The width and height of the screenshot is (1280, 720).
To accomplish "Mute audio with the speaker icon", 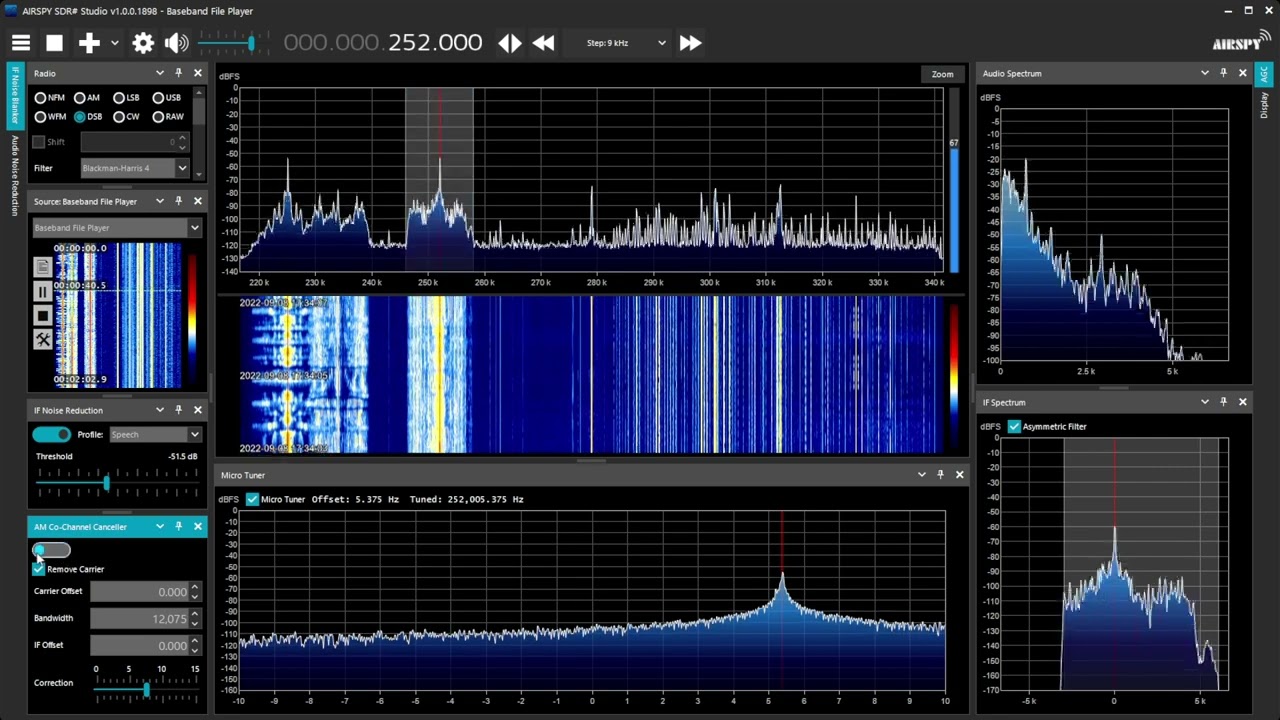I will (x=177, y=43).
